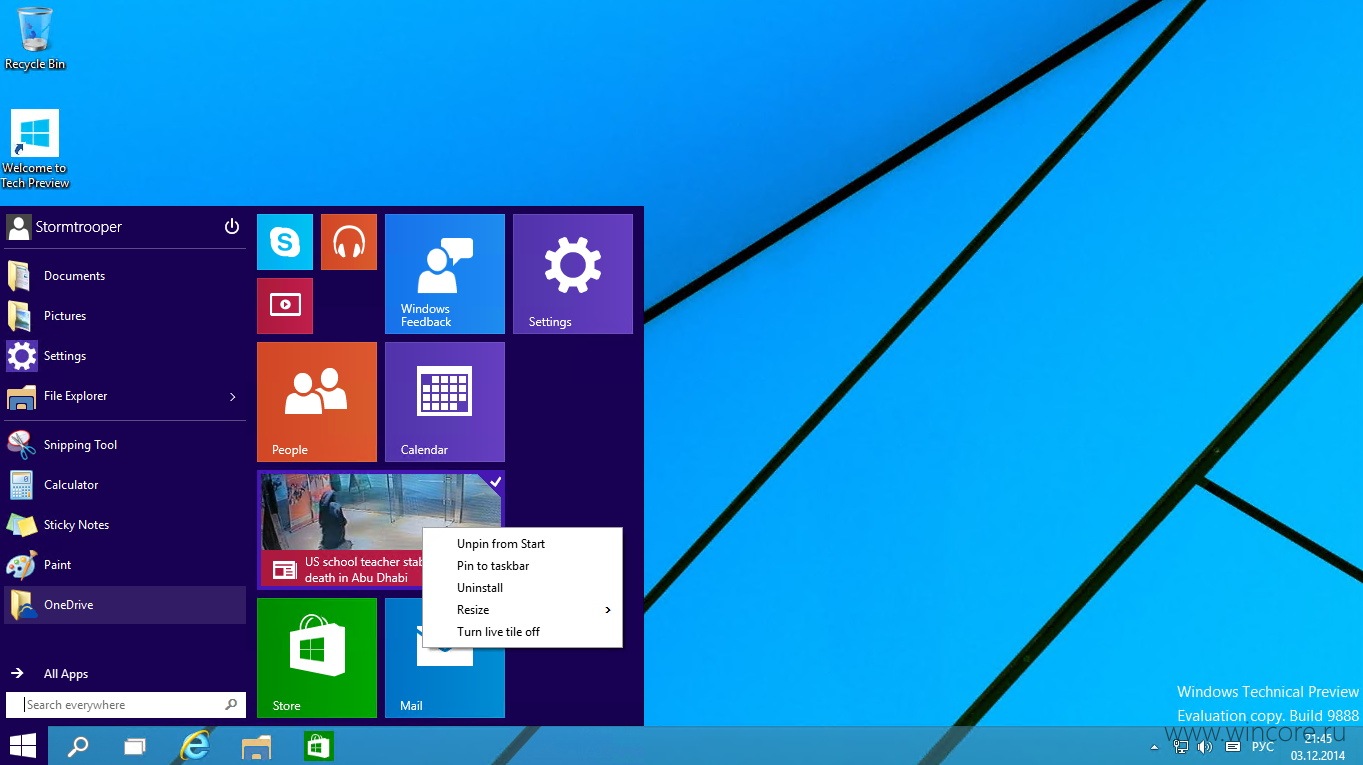Click the Stormtrooper user name
The width and height of the screenshot is (1363, 765).
pos(79,227)
